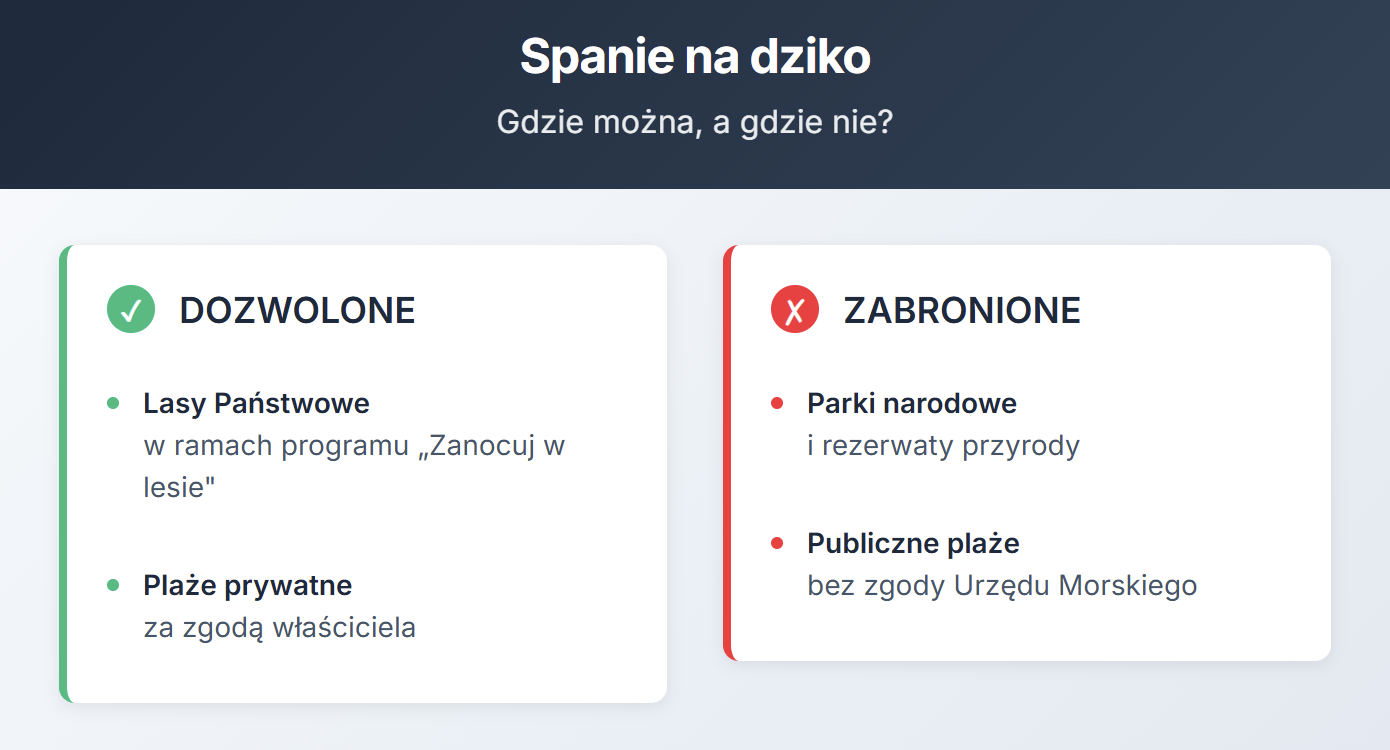Click the red X icon beside ZABRONIONE
The height and width of the screenshot is (750, 1390).
[795, 309]
